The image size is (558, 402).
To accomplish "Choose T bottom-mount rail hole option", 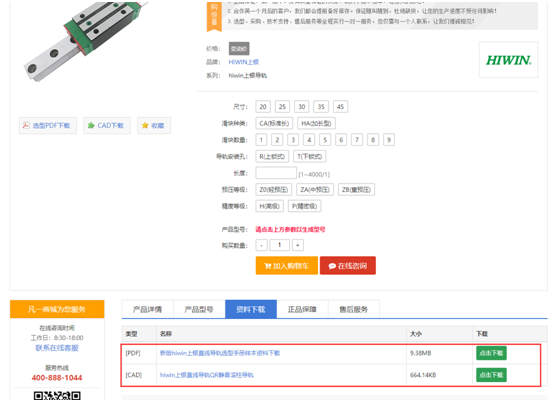I will (310, 157).
